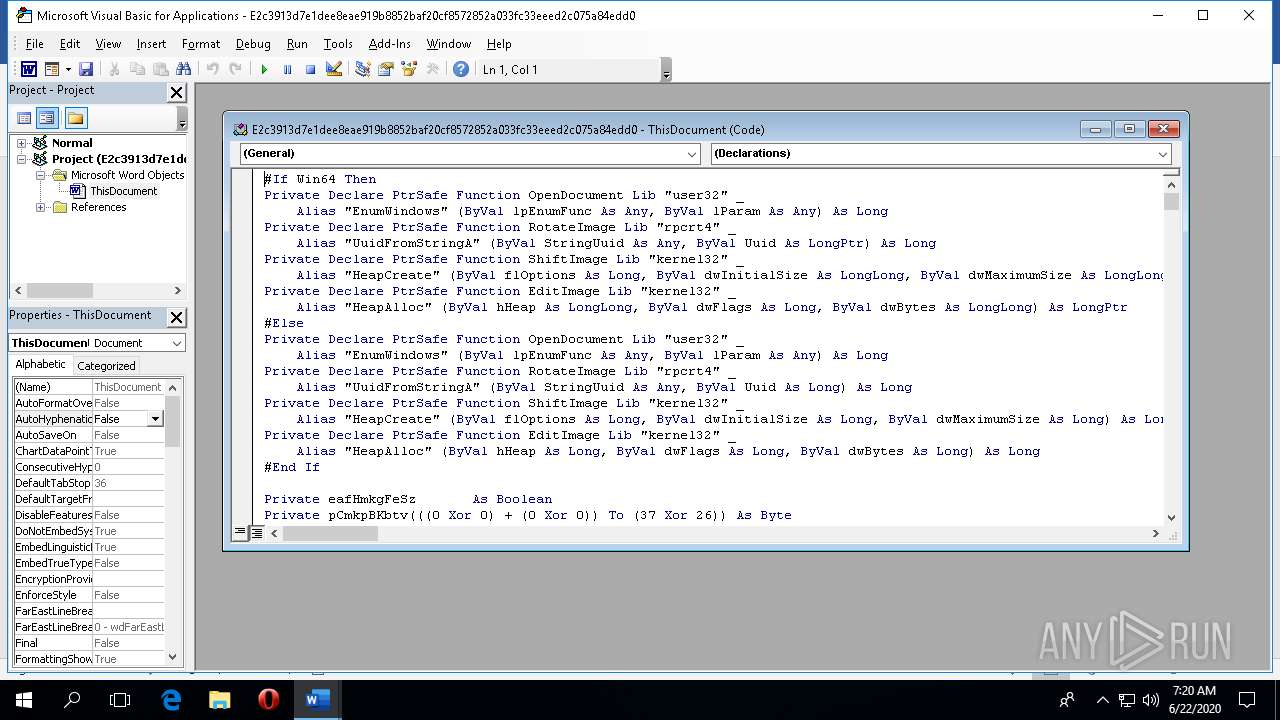Open the (Declarations) procedure dropdown
The image size is (1280, 720).
[x=1162, y=154]
